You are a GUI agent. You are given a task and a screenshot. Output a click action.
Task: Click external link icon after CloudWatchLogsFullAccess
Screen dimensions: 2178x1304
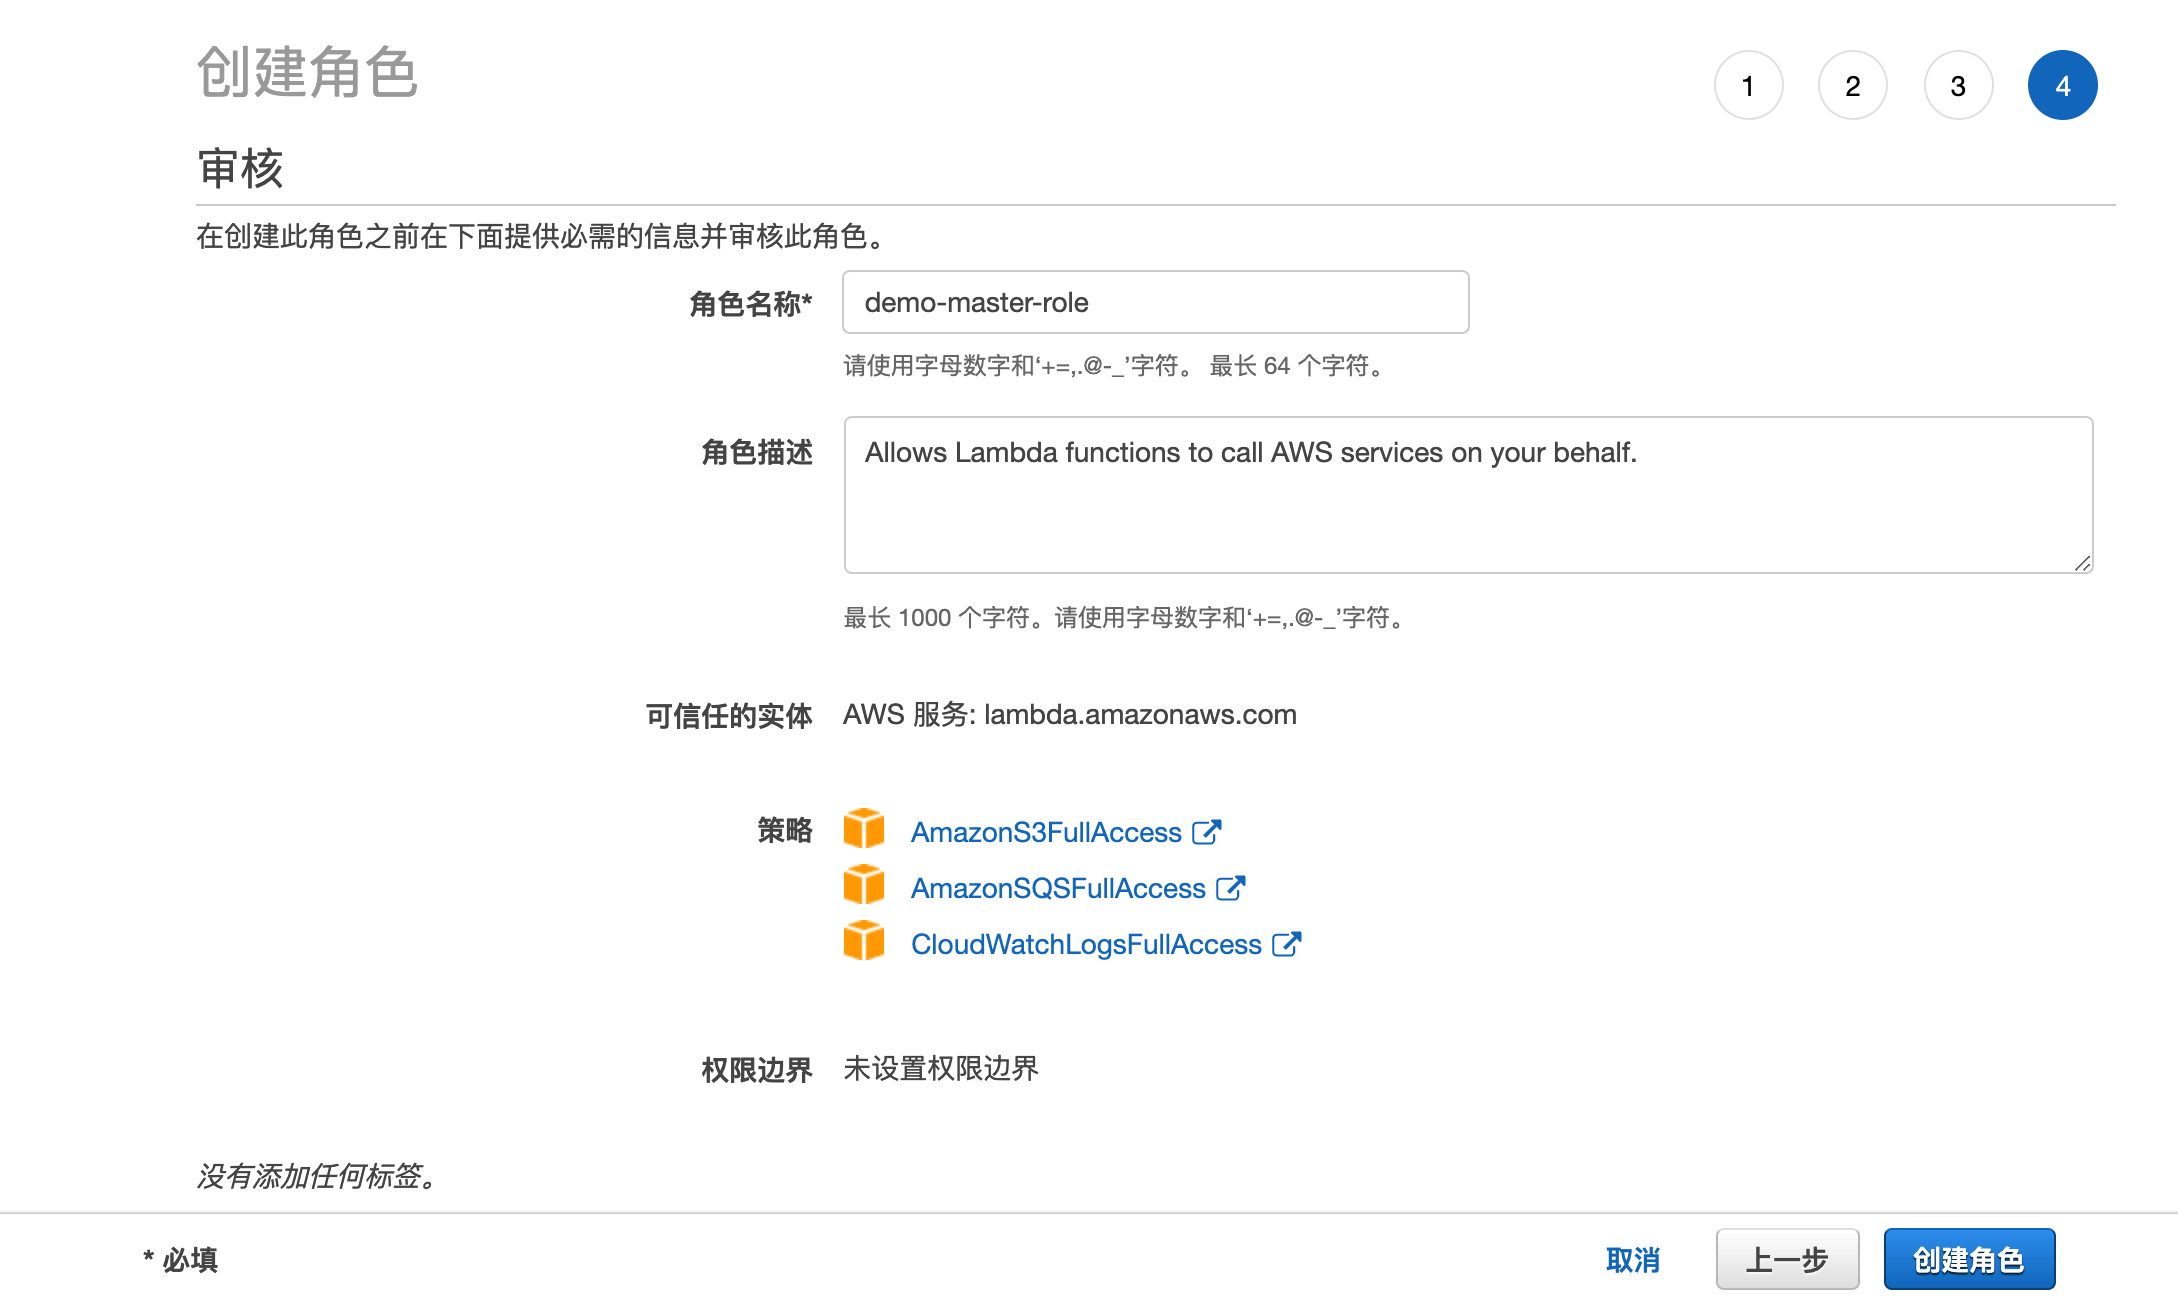(1286, 944)
